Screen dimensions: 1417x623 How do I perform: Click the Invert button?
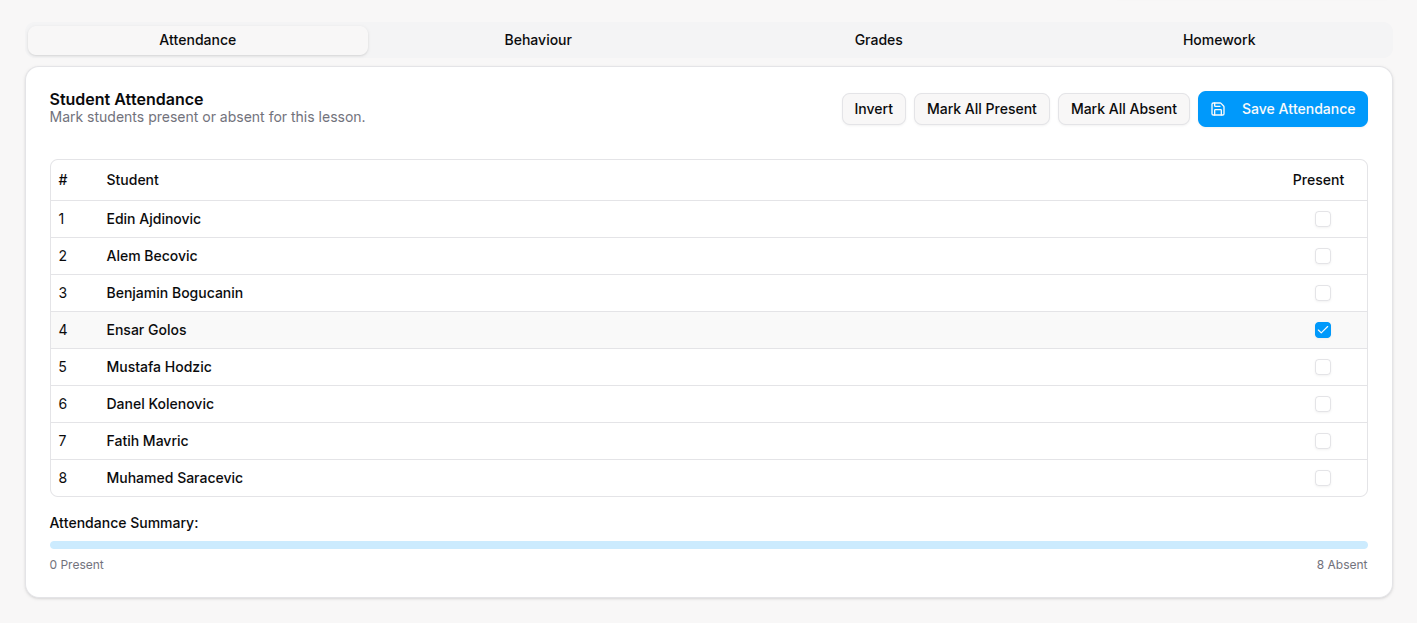coord(873,109)
